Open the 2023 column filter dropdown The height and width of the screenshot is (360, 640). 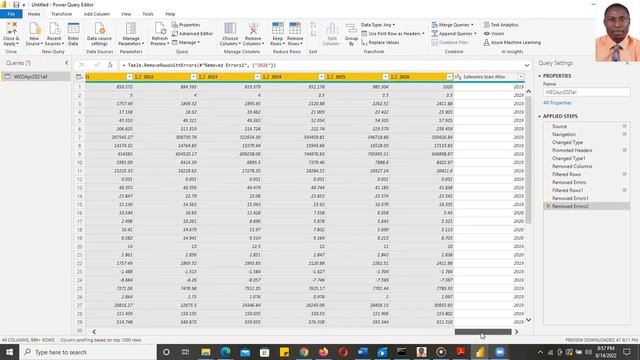257,77
